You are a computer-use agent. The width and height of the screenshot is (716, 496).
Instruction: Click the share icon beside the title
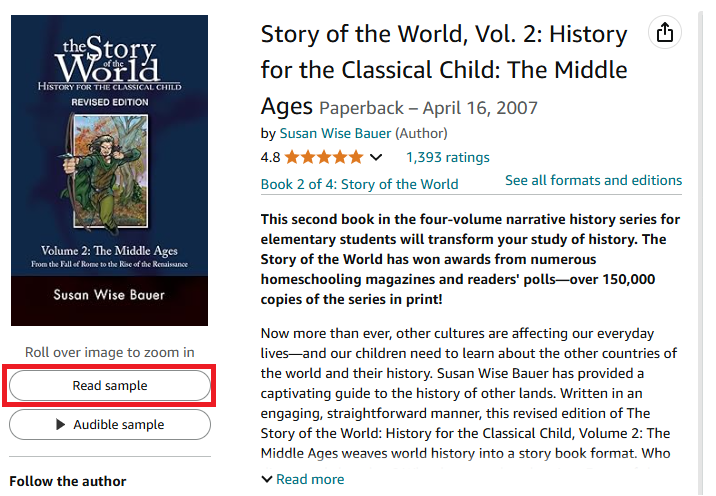pos(664,32)
